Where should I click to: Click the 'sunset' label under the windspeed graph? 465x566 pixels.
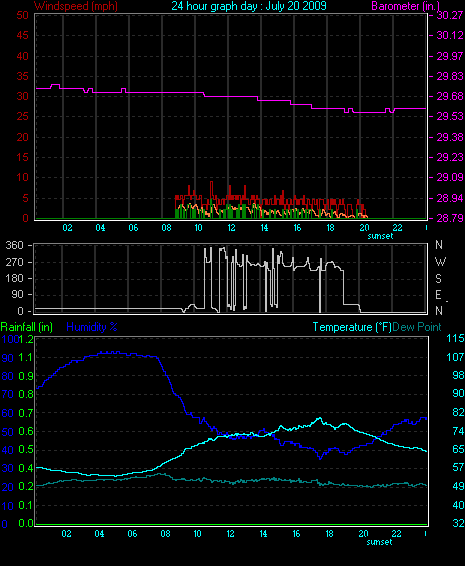380,236
